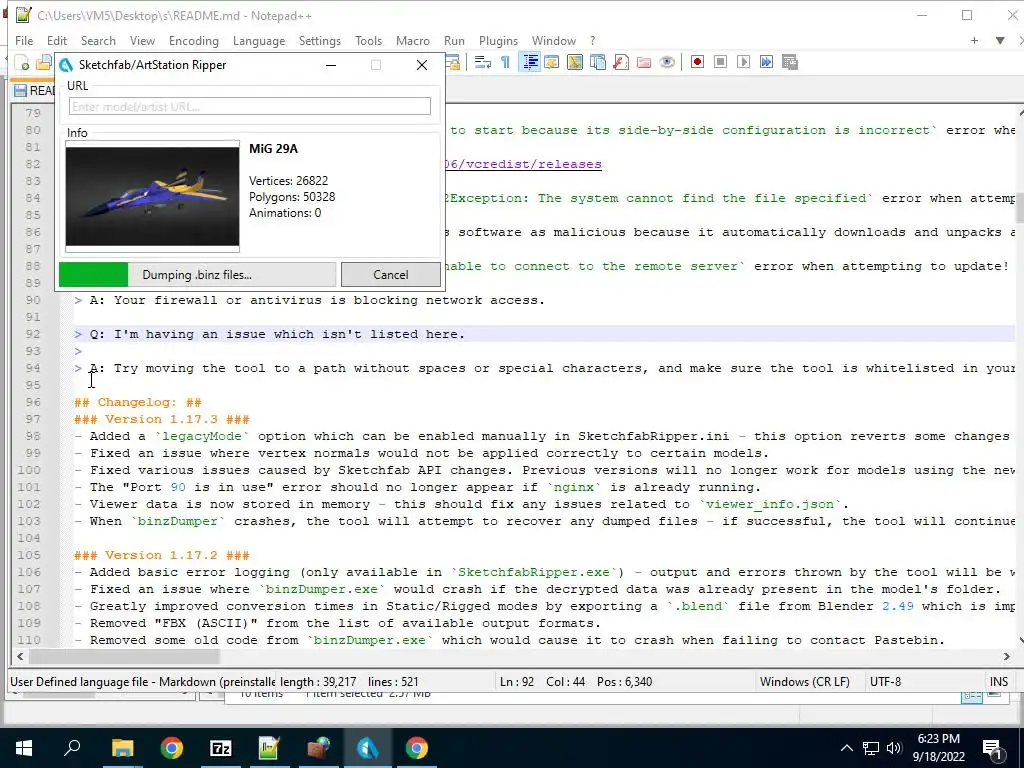Image resolution: width=1024 pixels, height=768 pixels.
Task: Click the Synchronize scrolling lock icon
Action: click(452, 62)
